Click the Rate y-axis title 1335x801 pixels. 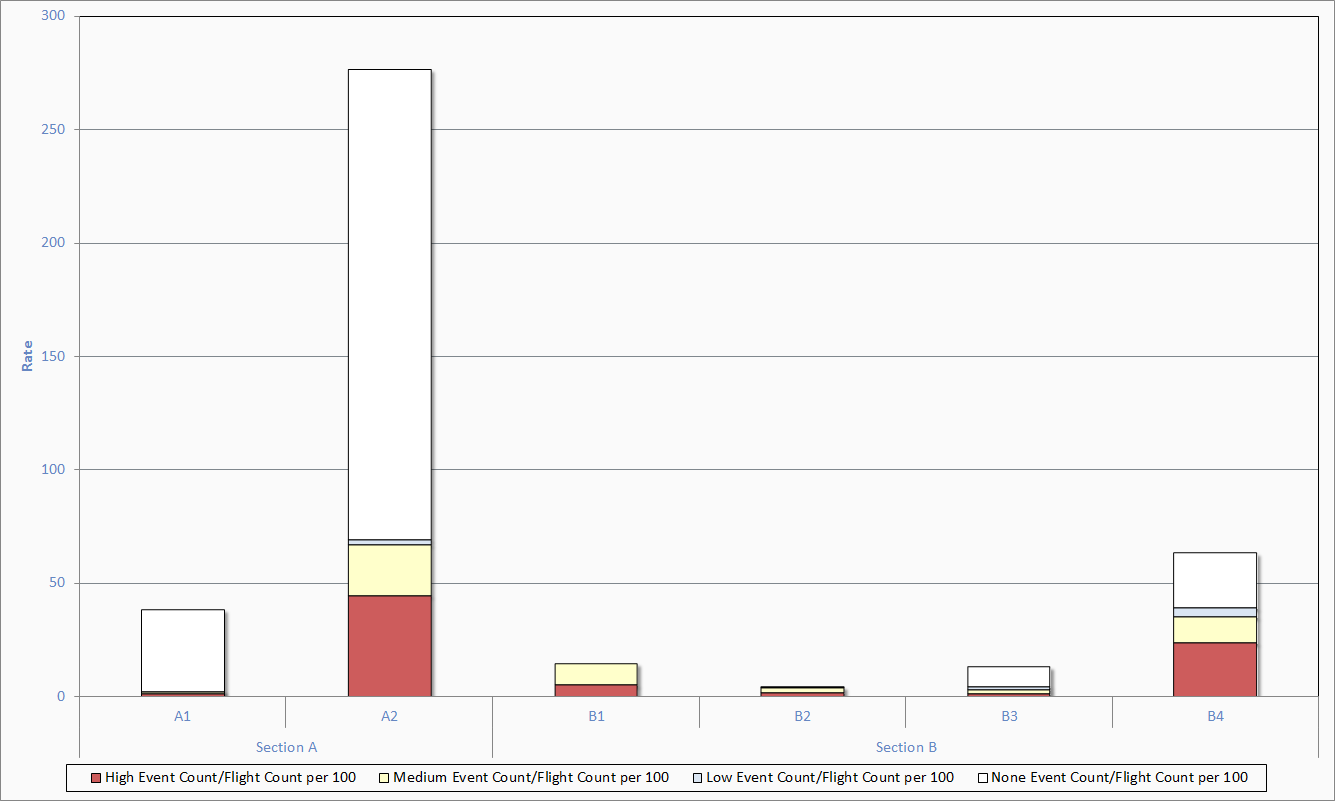tap(28, 356)
